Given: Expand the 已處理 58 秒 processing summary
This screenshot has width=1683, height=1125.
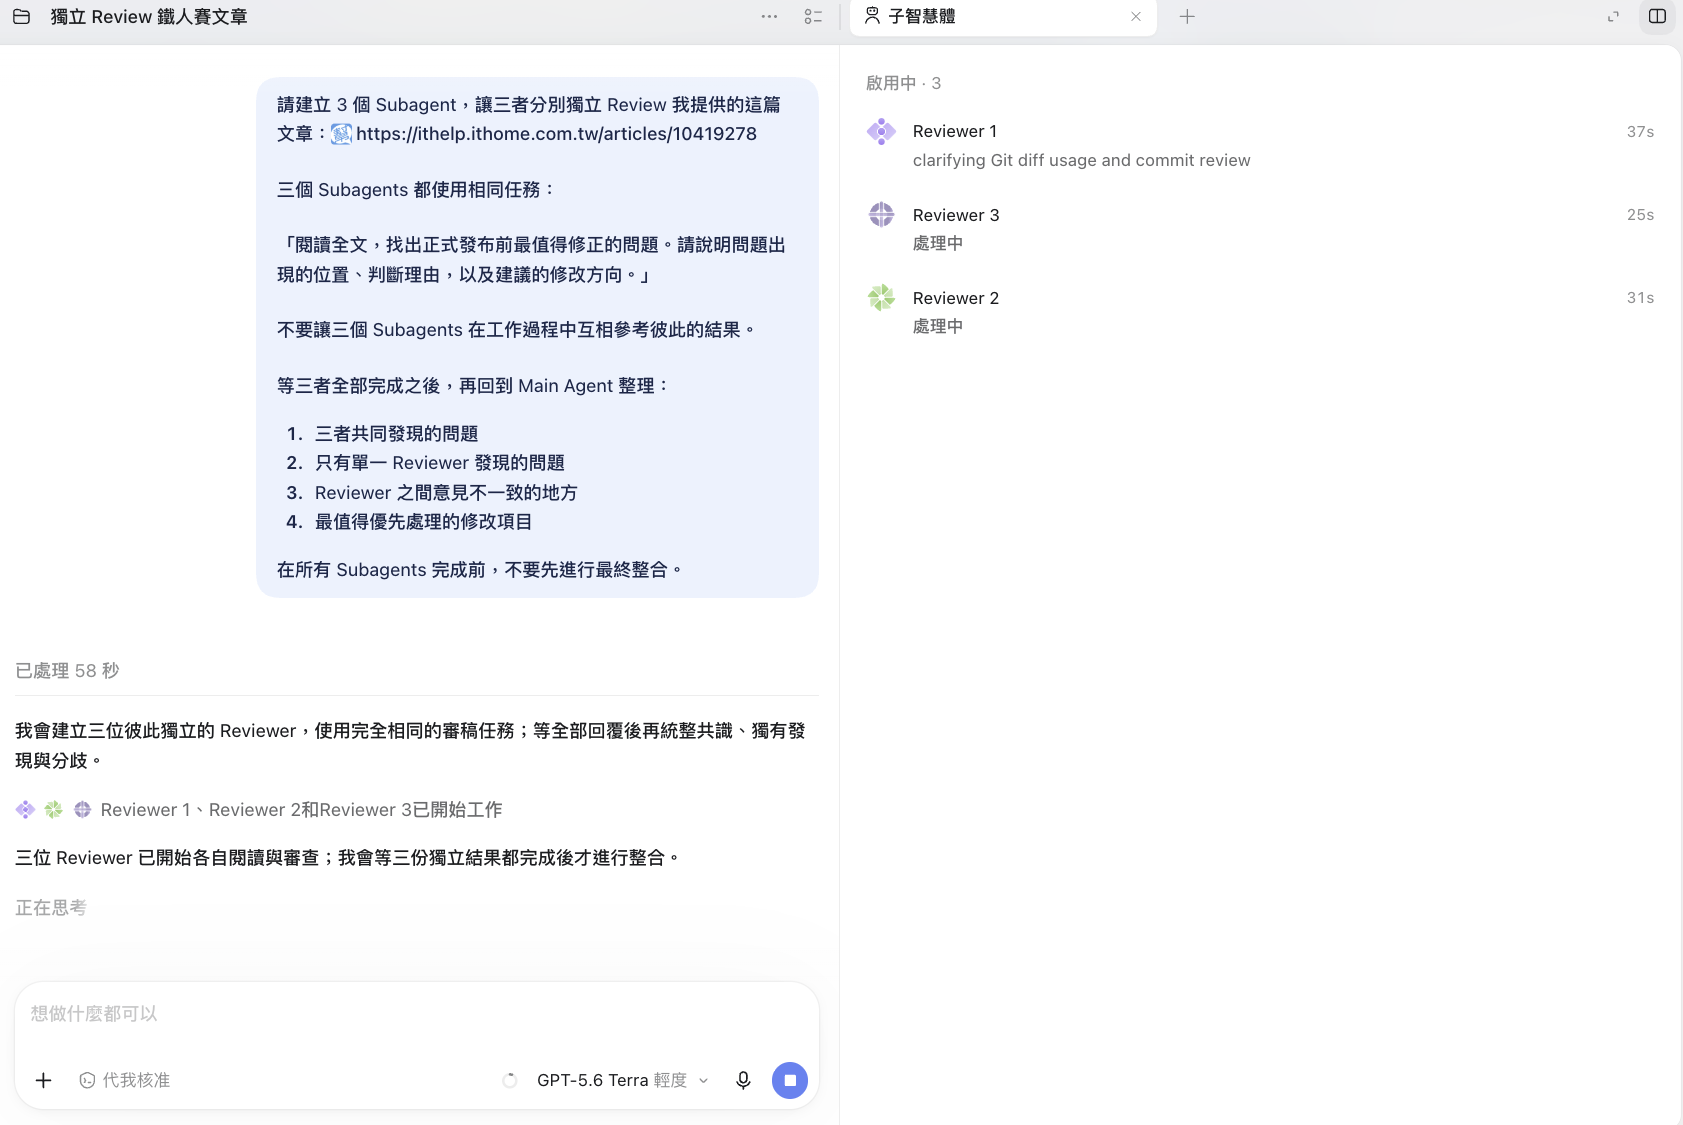Looking at the screenshot, I should [67, 671].
